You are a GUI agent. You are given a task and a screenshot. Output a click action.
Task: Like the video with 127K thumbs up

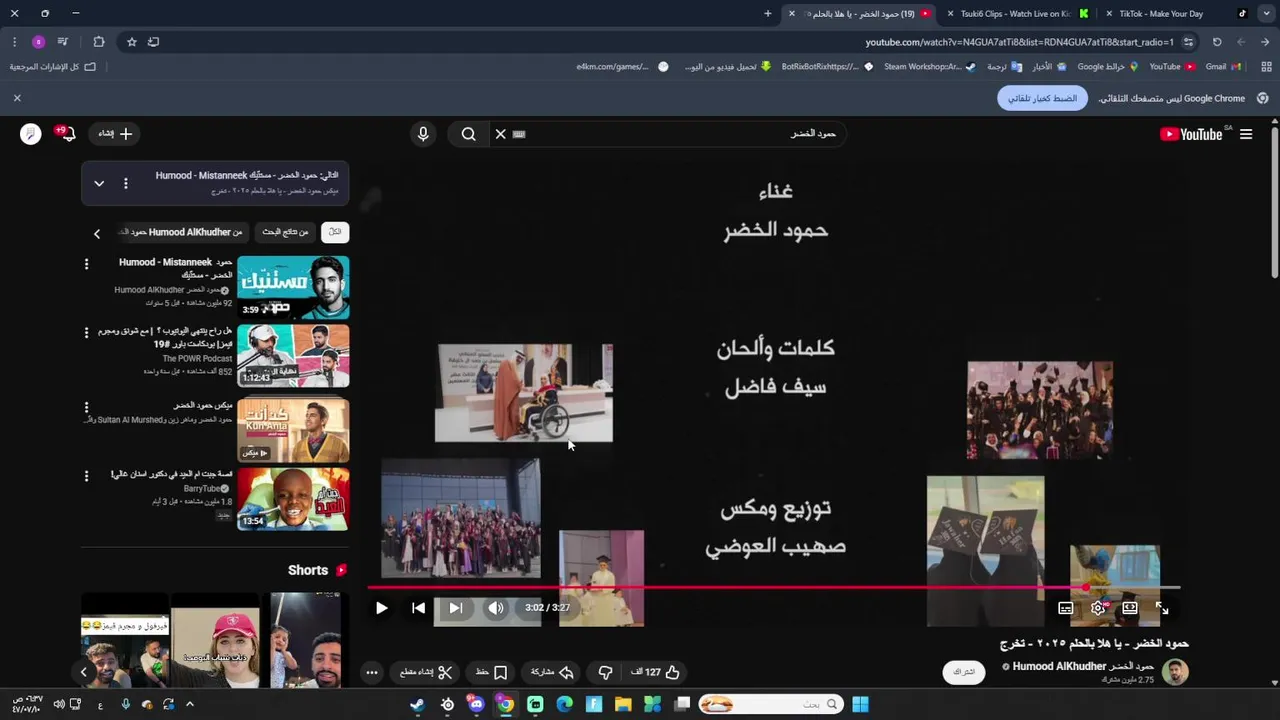(x=655, y=672)
